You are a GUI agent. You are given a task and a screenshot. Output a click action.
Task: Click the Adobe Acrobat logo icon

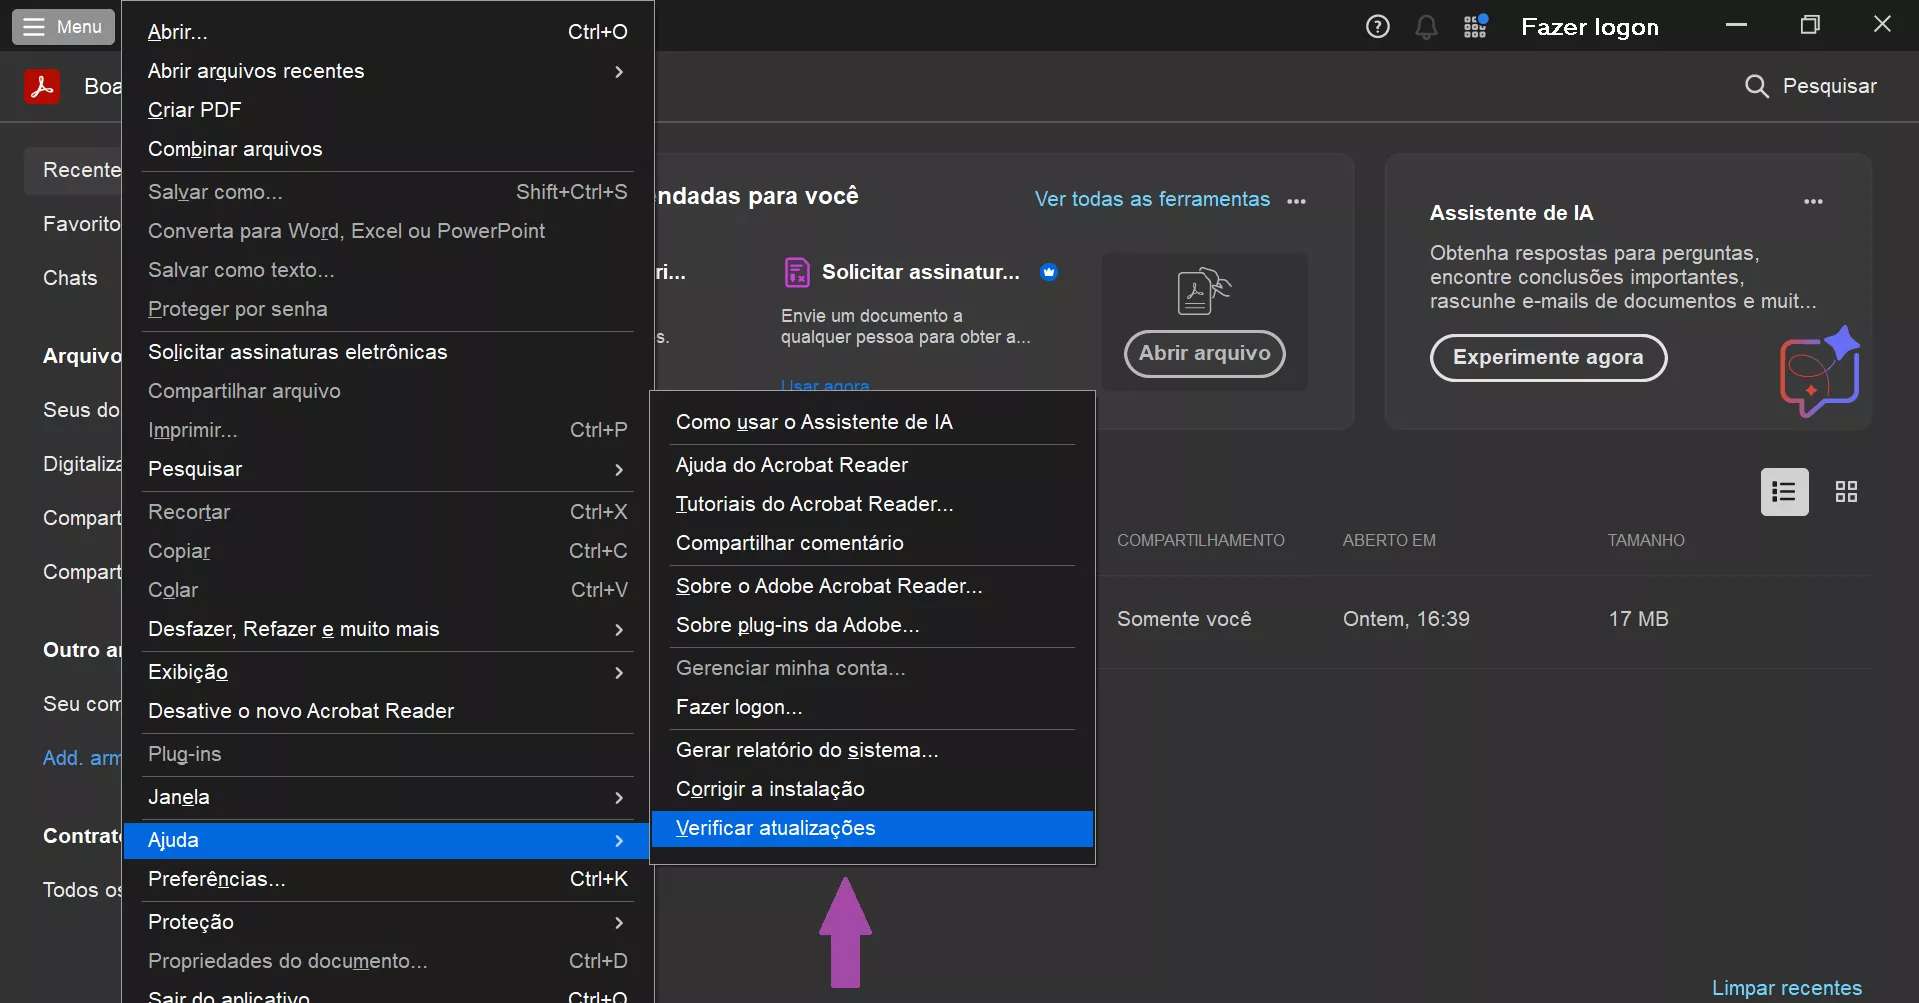pos(42,84)
